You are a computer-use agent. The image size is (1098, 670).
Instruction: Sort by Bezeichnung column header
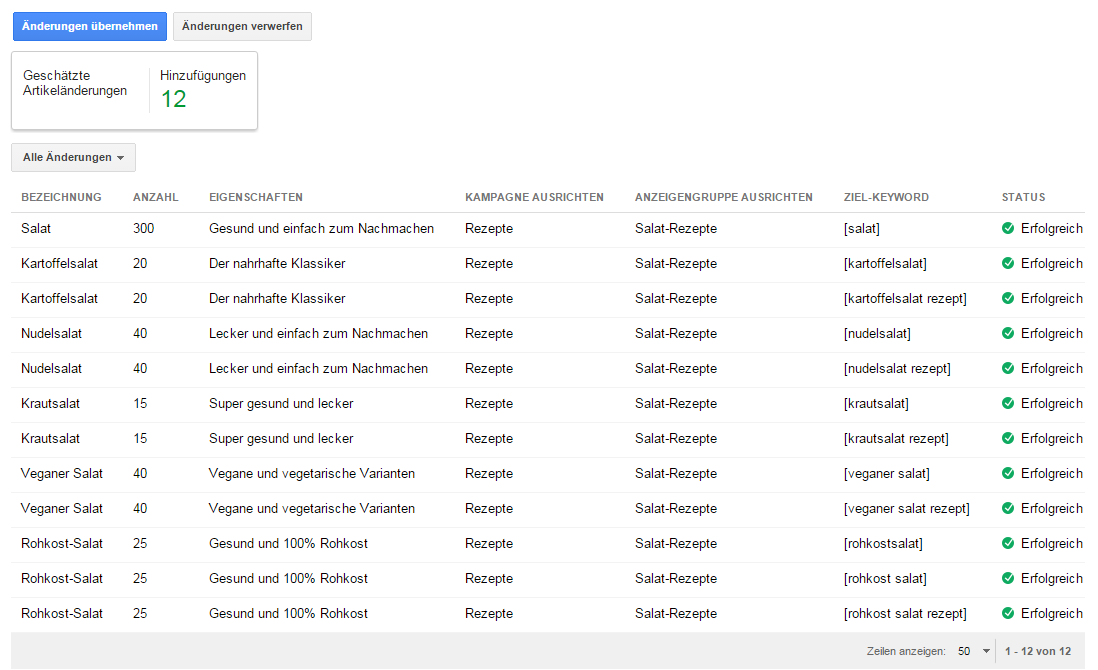(x=61, y=198)
